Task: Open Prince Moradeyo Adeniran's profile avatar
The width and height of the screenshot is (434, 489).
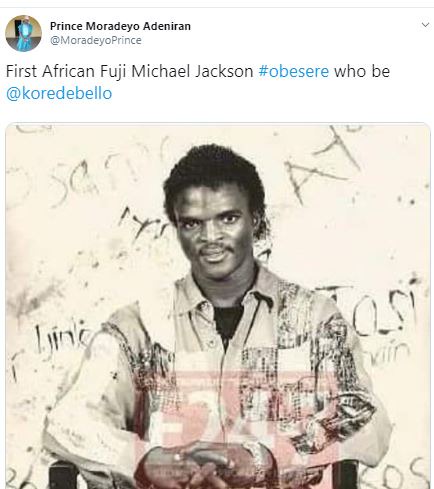Action: pos(23,33)
